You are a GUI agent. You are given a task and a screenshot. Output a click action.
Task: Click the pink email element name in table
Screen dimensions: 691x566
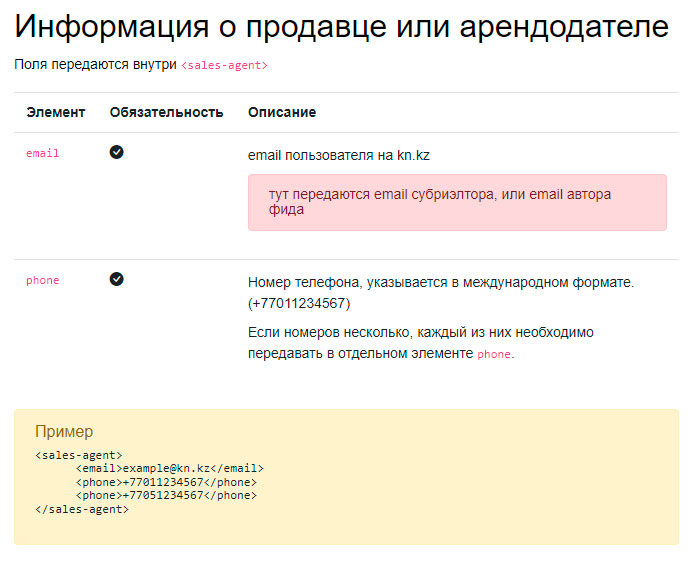[x=43, y=153]
